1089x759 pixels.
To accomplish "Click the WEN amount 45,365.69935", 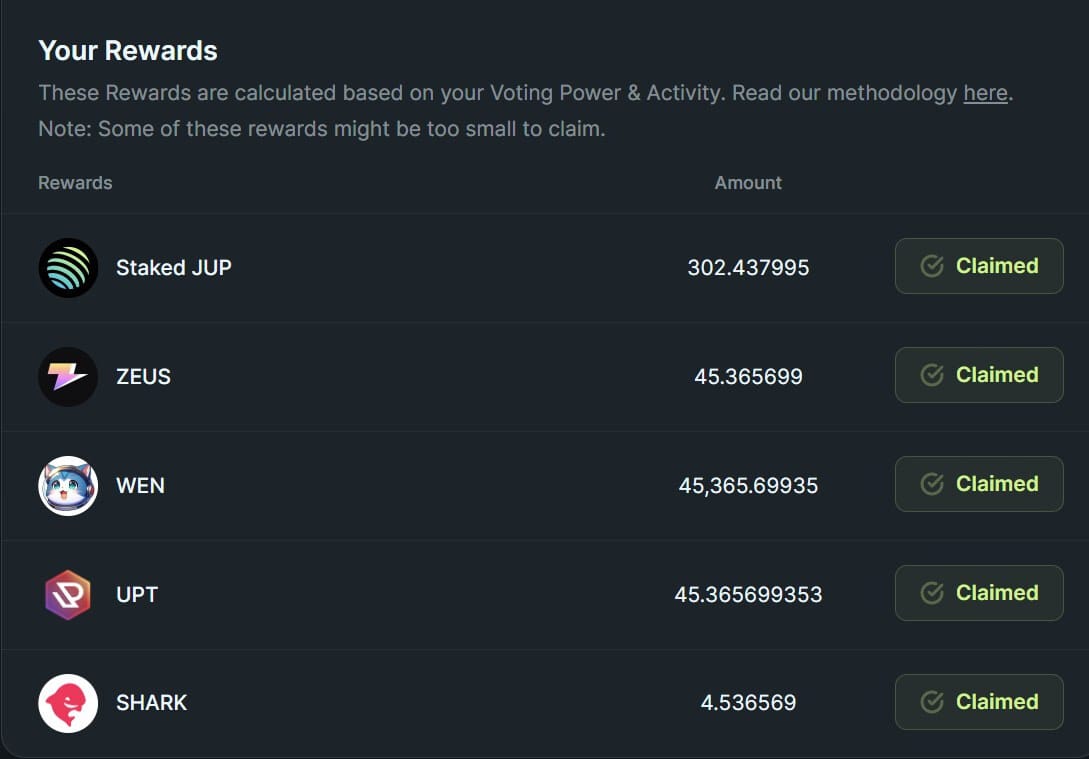I will click(x=748, y=486).
